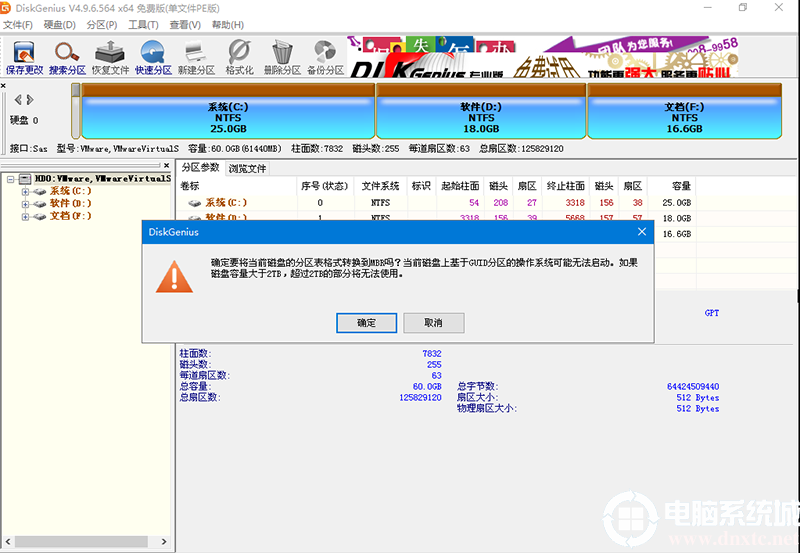Open the 工具(T) menu
Image resolution: width=800 pixels, height=553 pixels.
click(143, 25)
